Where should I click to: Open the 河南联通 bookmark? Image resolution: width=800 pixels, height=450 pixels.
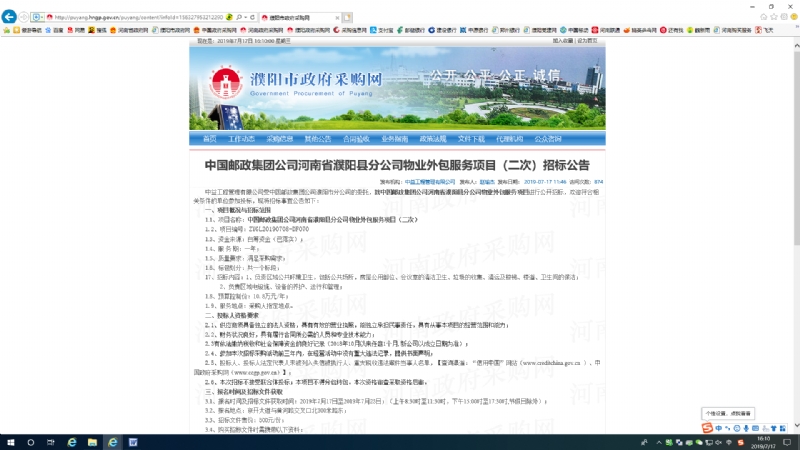[606, 30]
